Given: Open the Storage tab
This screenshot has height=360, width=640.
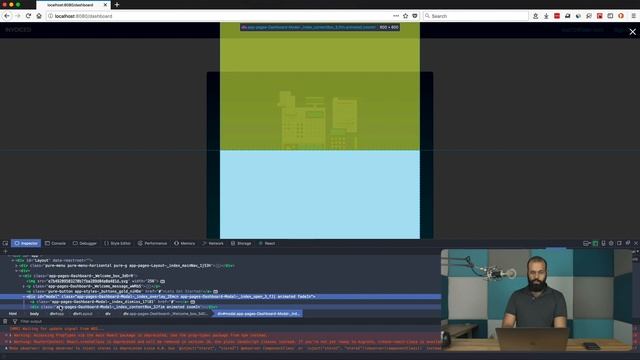Looking at the screenshot, I should [x=241, y=243].
